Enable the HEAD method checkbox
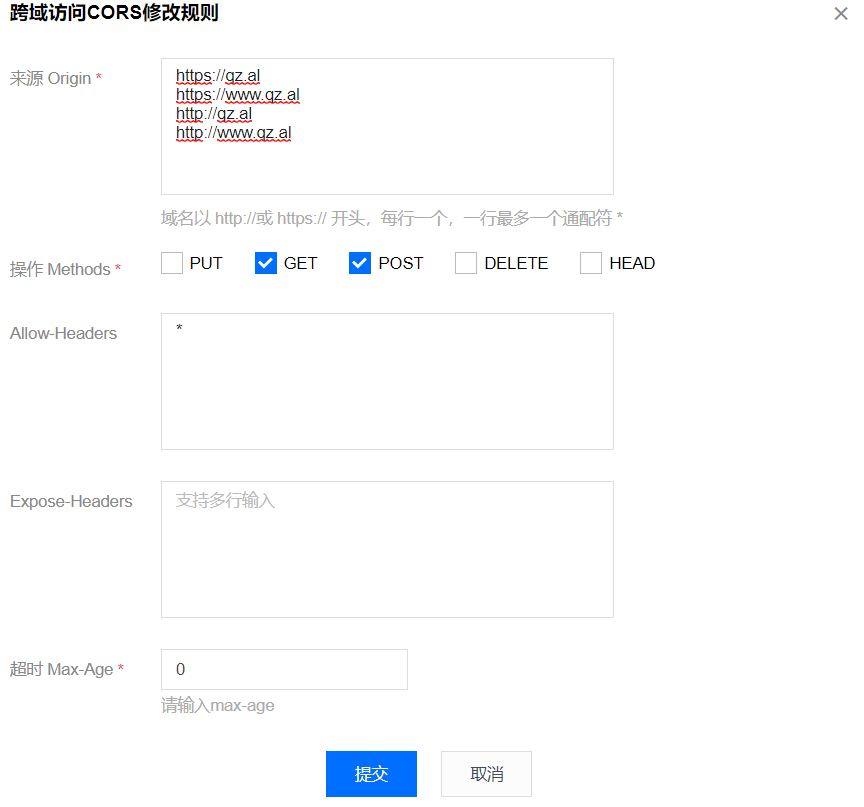 (591, 263)
